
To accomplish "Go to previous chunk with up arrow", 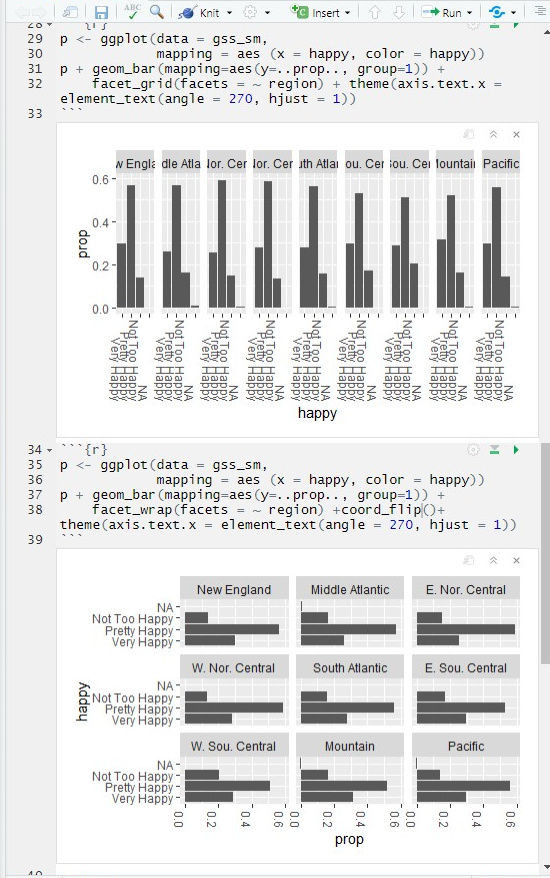I will 375,12.
